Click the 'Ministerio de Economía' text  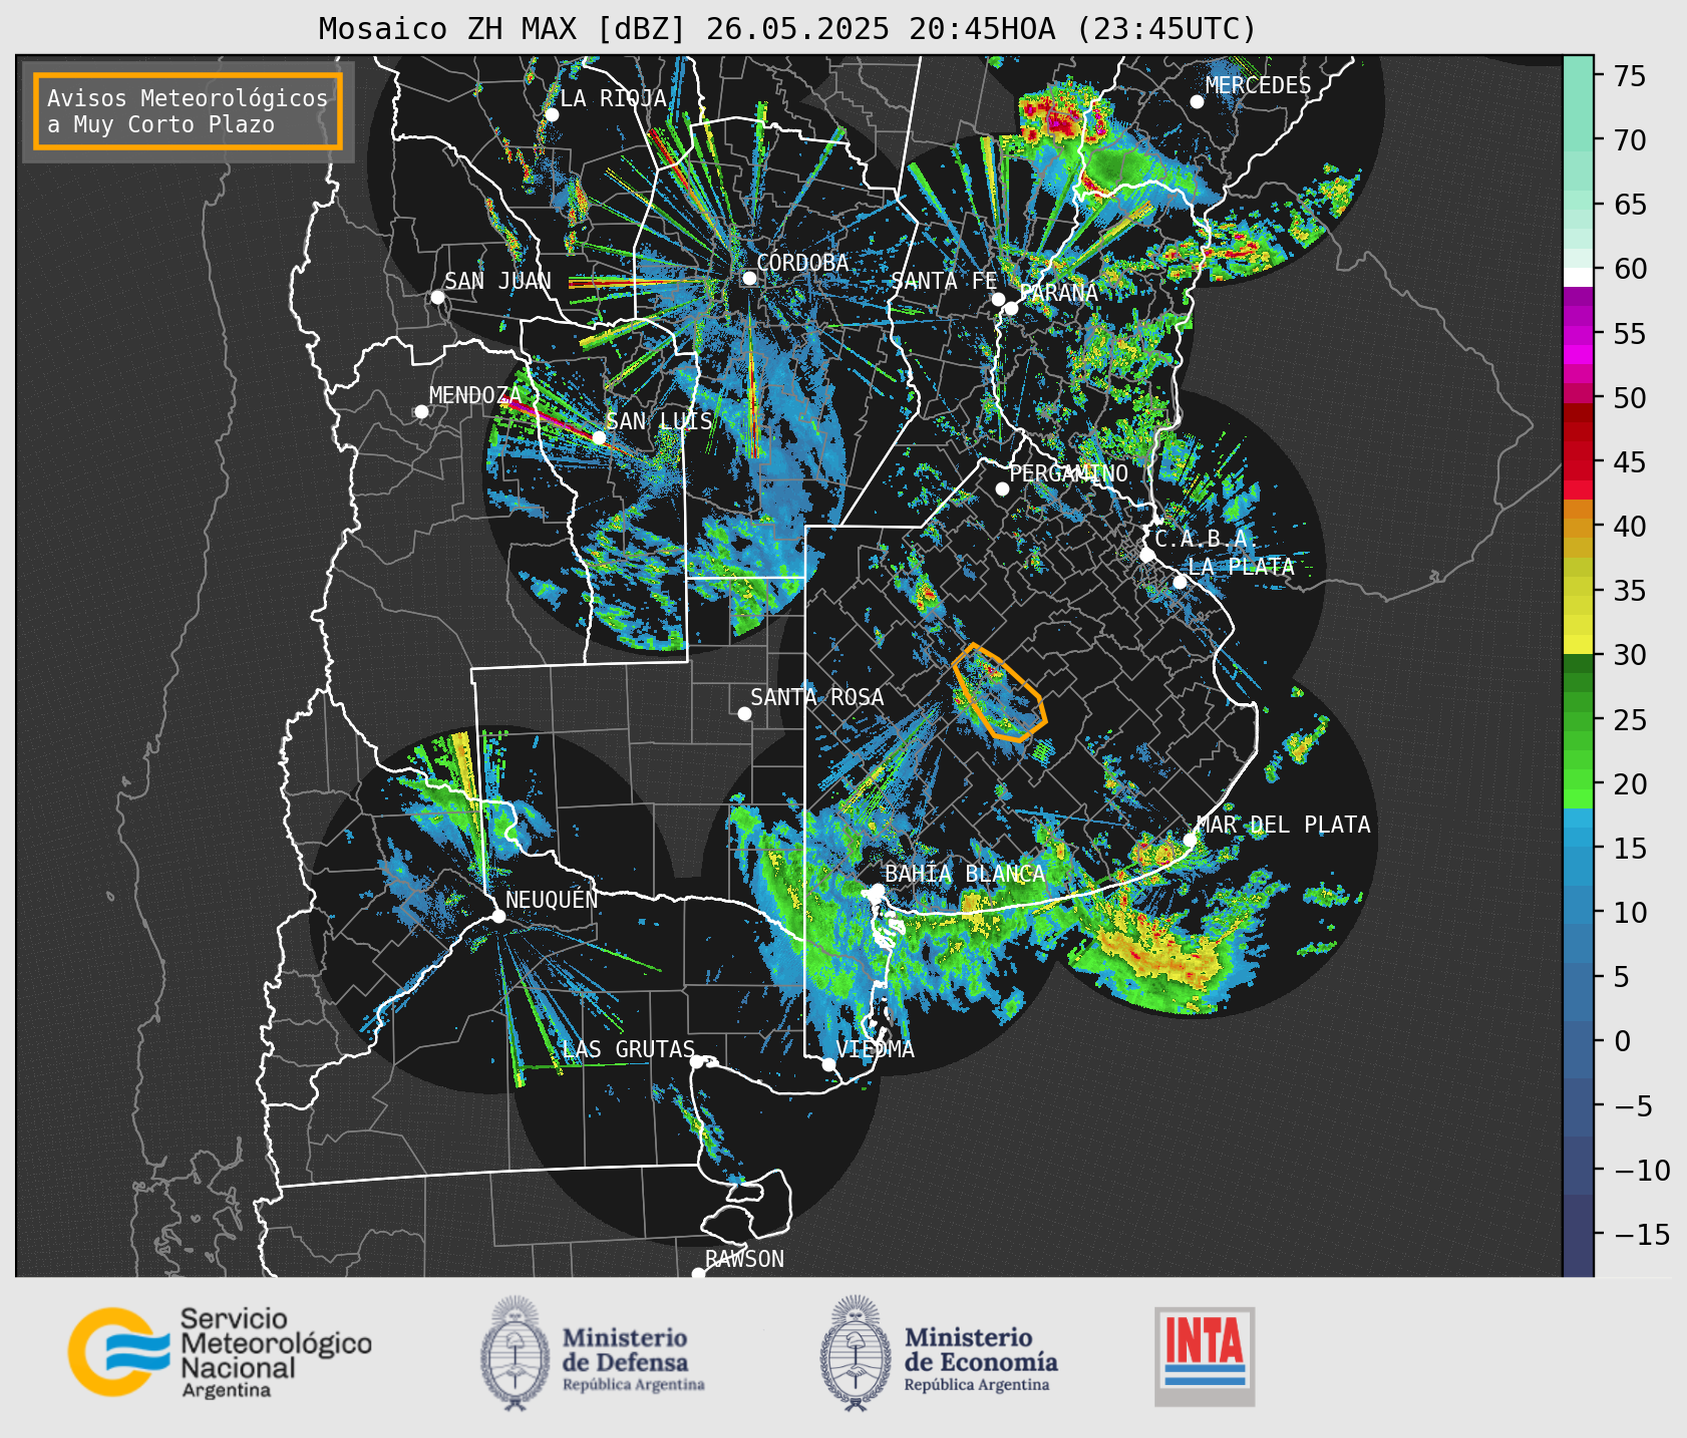click(x=981, y=1350)
